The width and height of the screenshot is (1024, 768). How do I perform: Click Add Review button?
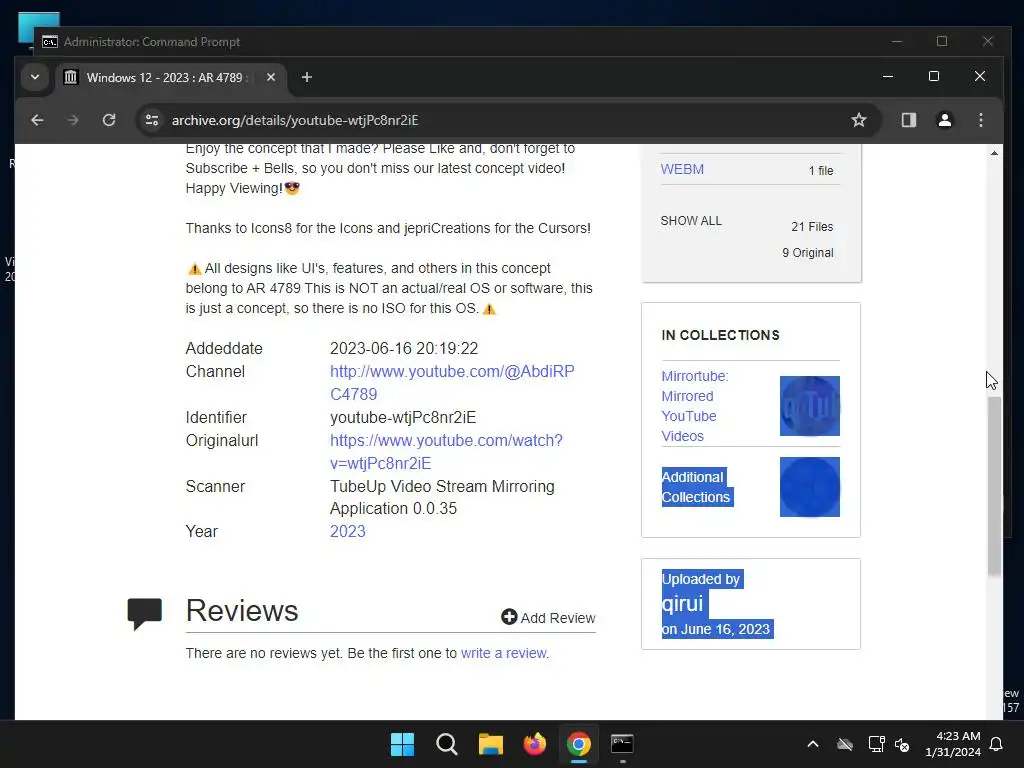tap(548, 617)
